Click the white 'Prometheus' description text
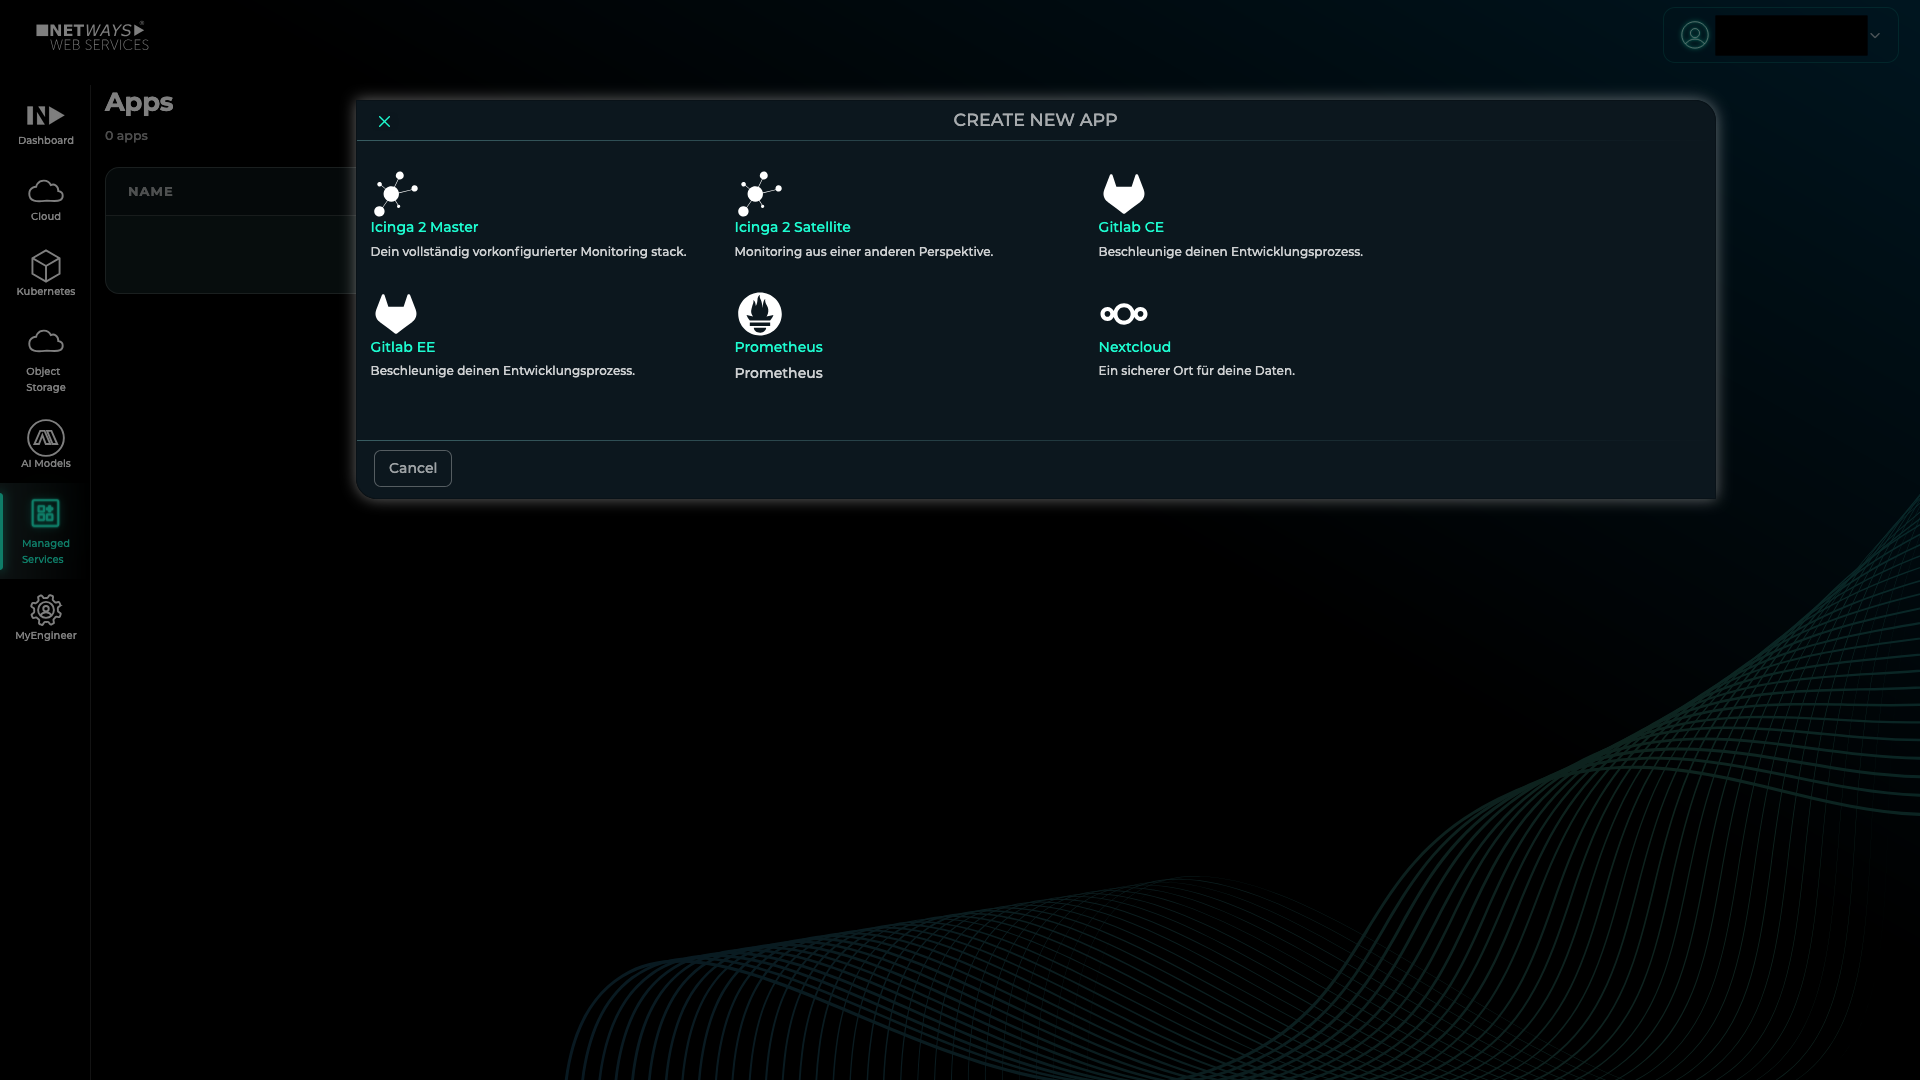Viewport: 1920px width, 1080px height. [x=778, y=373]
